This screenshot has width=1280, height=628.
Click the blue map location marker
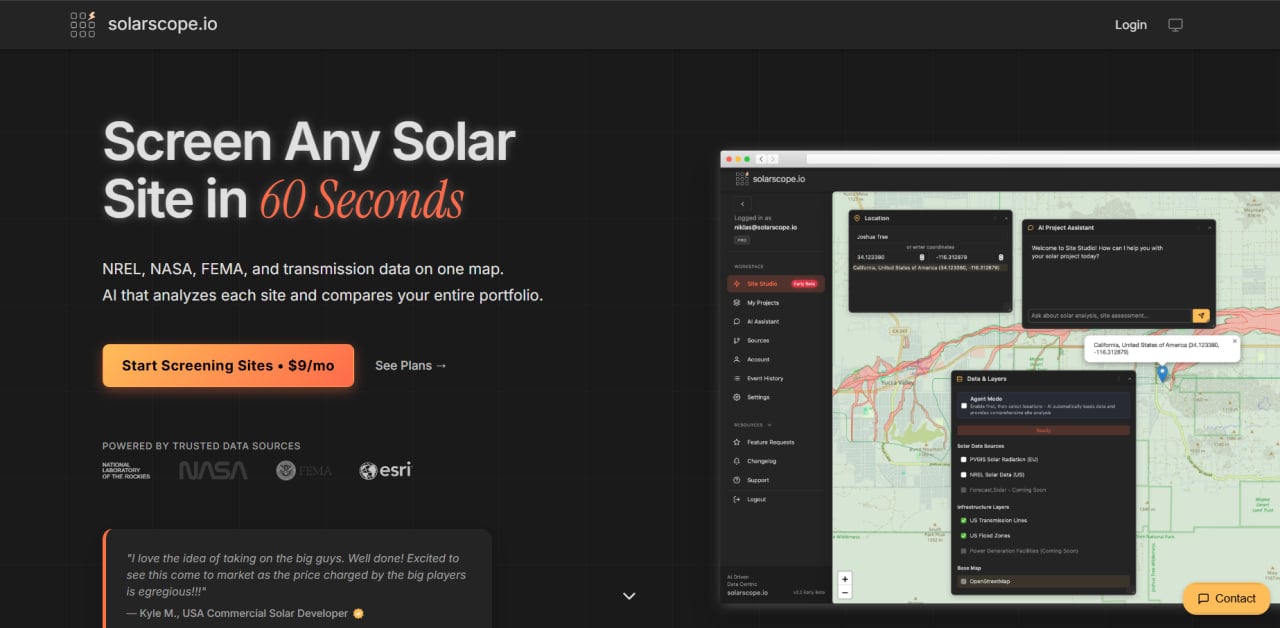coord(1162,373)
